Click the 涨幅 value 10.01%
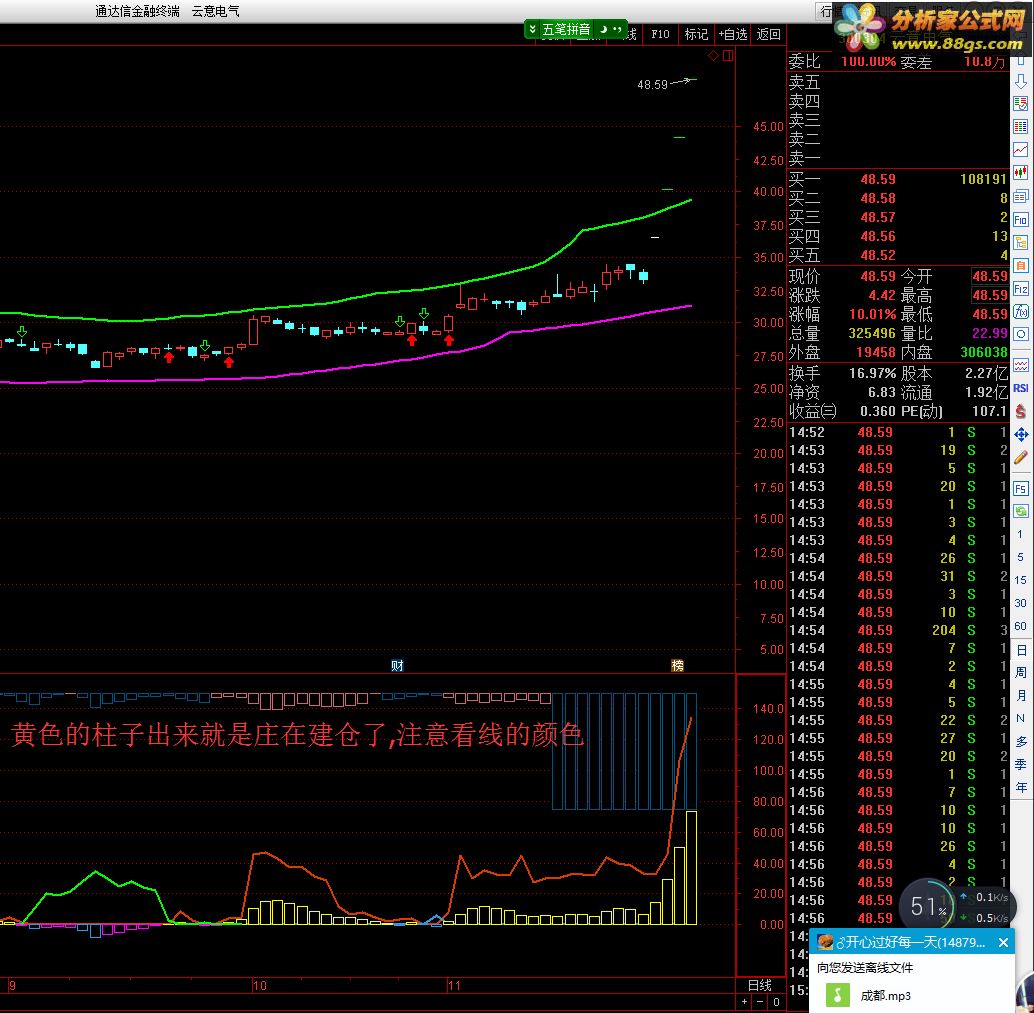 point(872,314)
